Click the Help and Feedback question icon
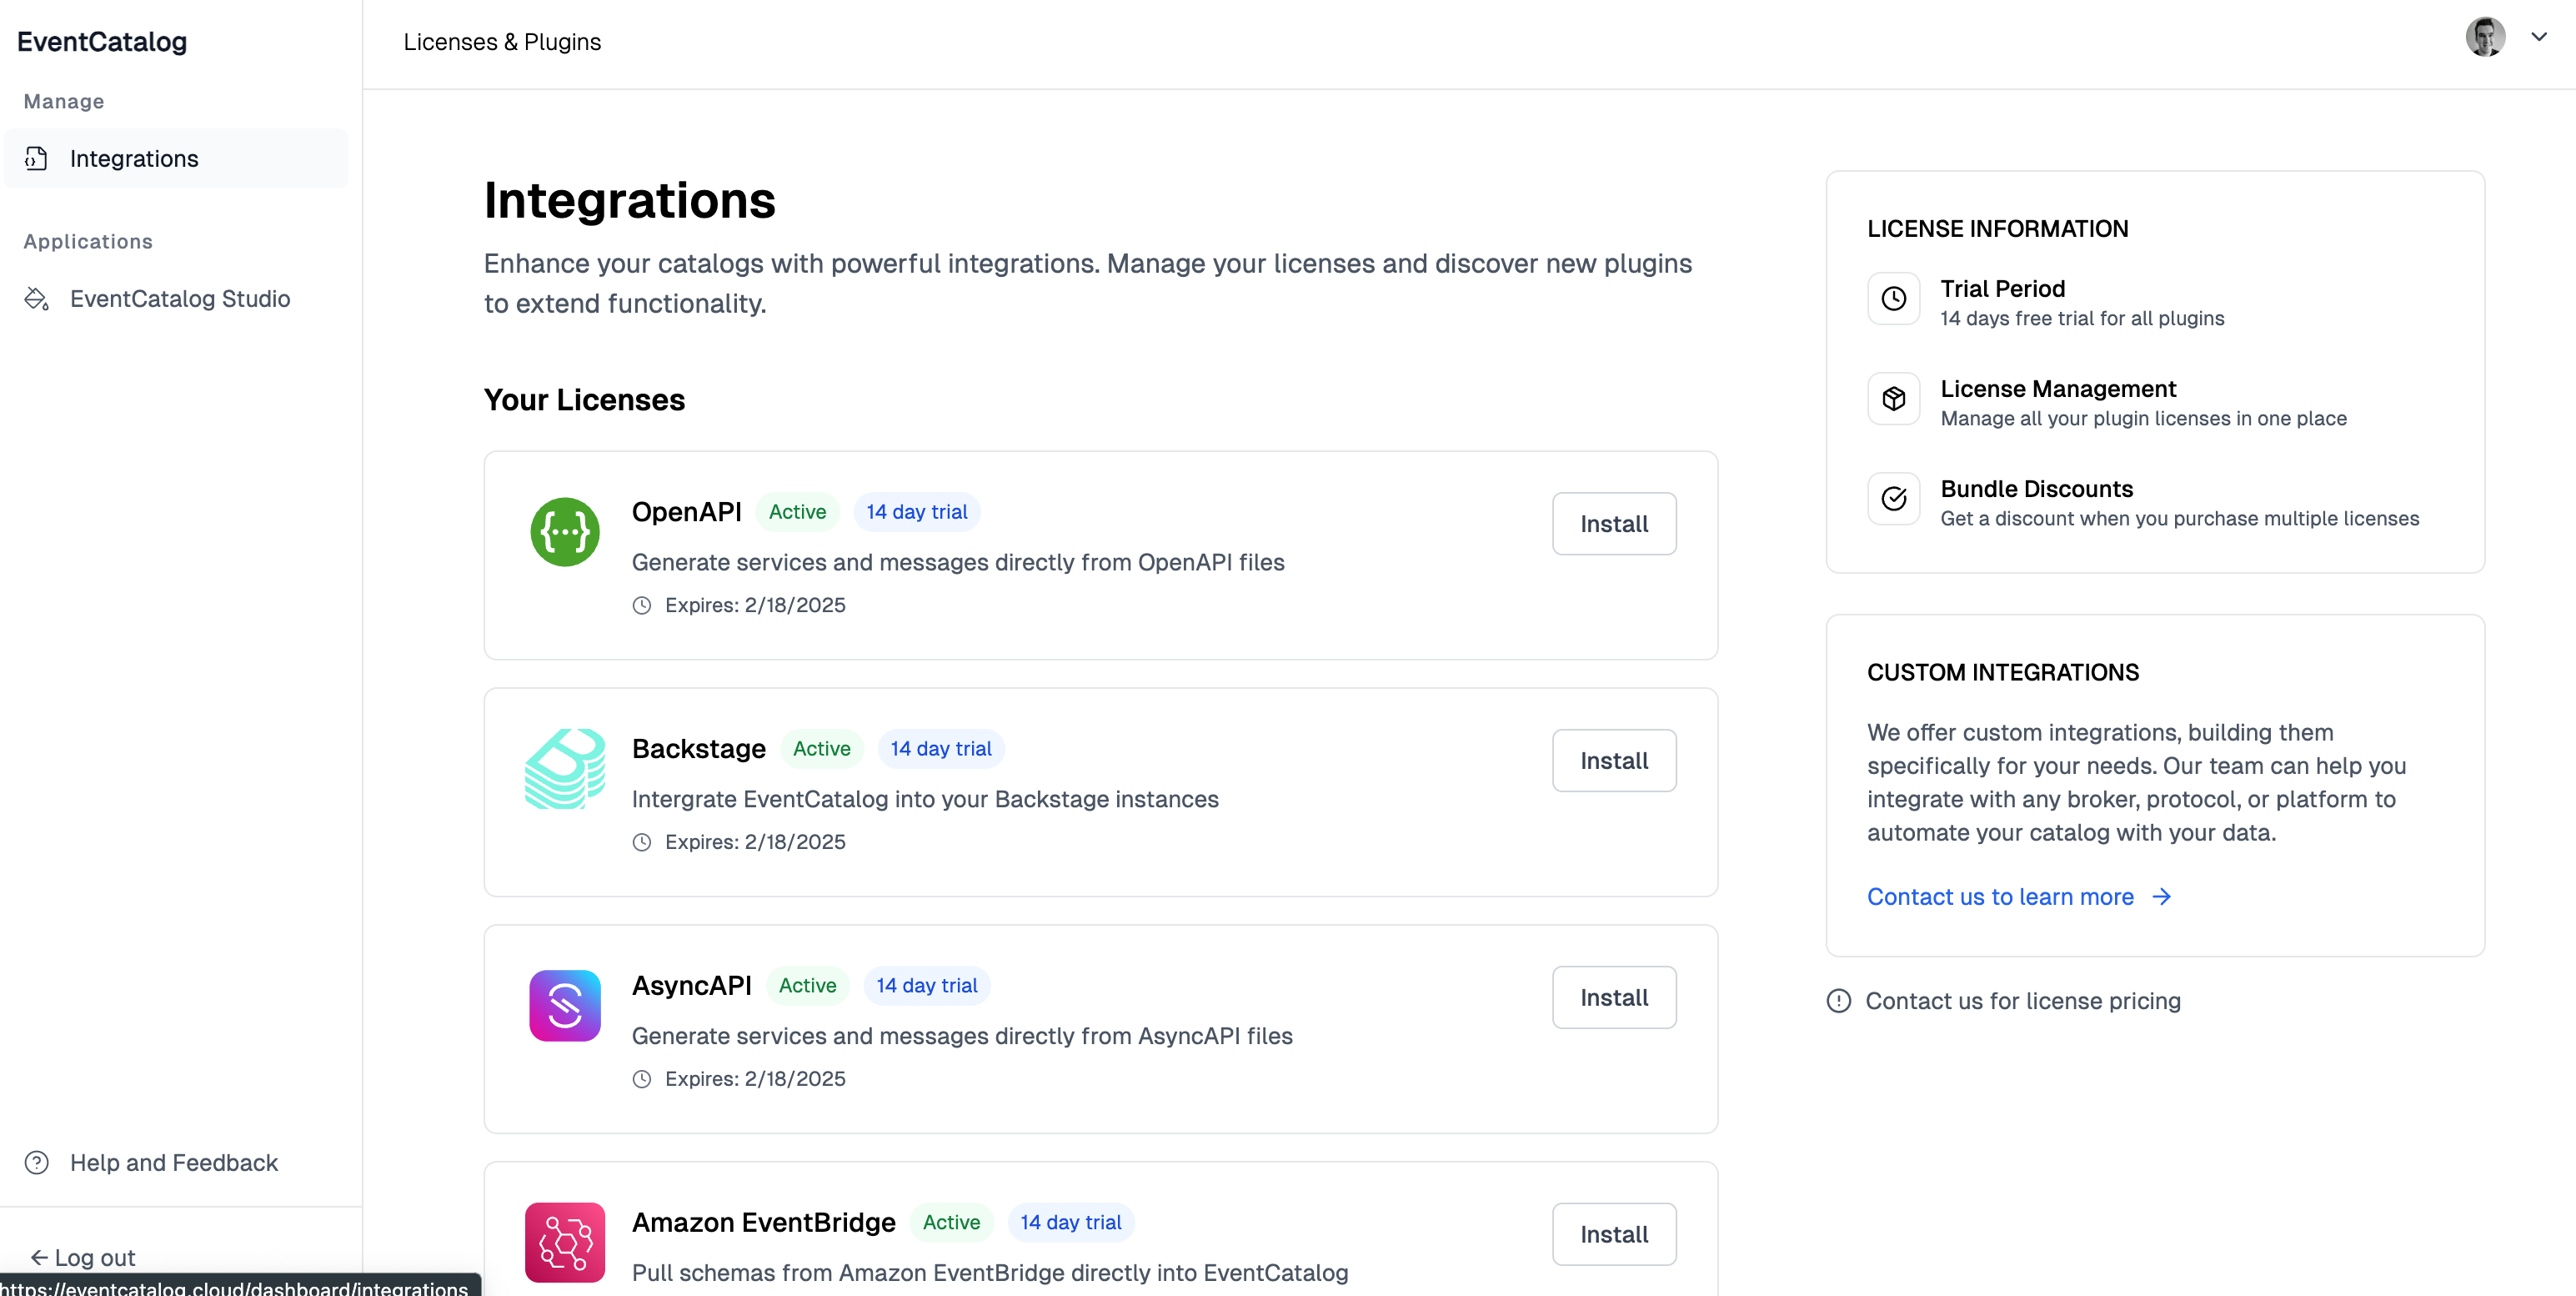Viewport: 2576px width, 1296px height. pyautogui.click(x=36, y=1162)
